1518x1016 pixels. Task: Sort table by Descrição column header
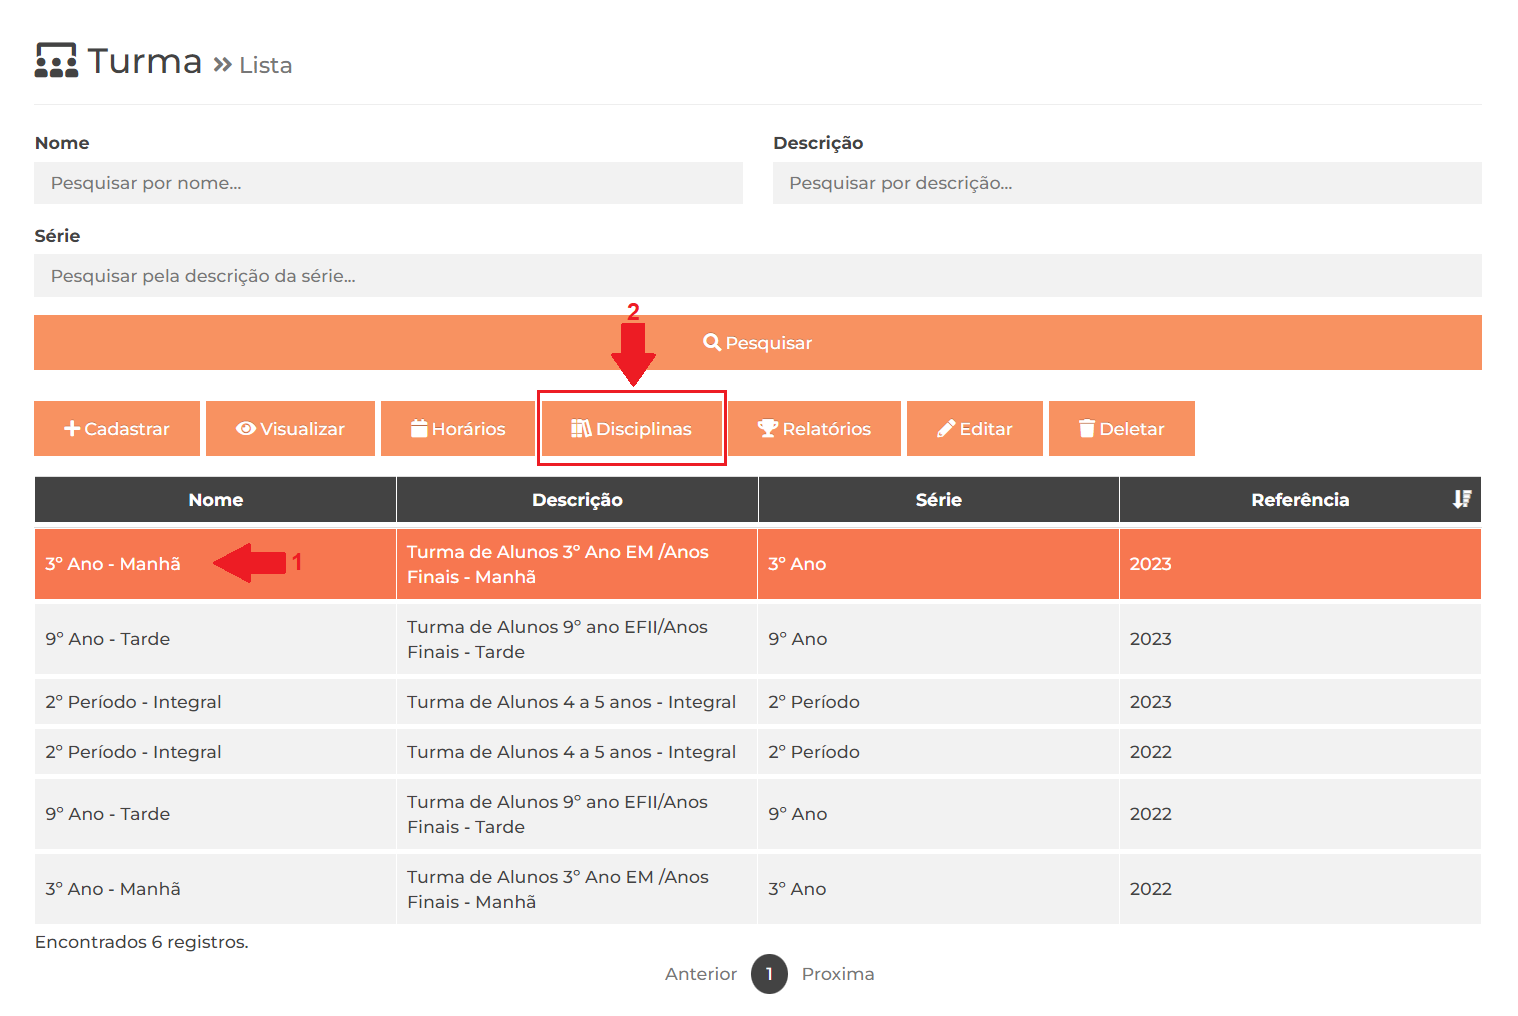tap(577, 499)
